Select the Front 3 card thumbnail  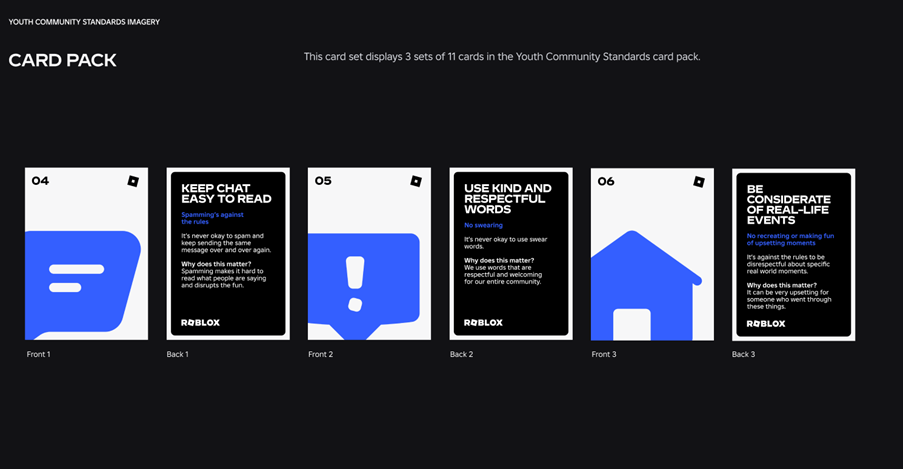652,254
